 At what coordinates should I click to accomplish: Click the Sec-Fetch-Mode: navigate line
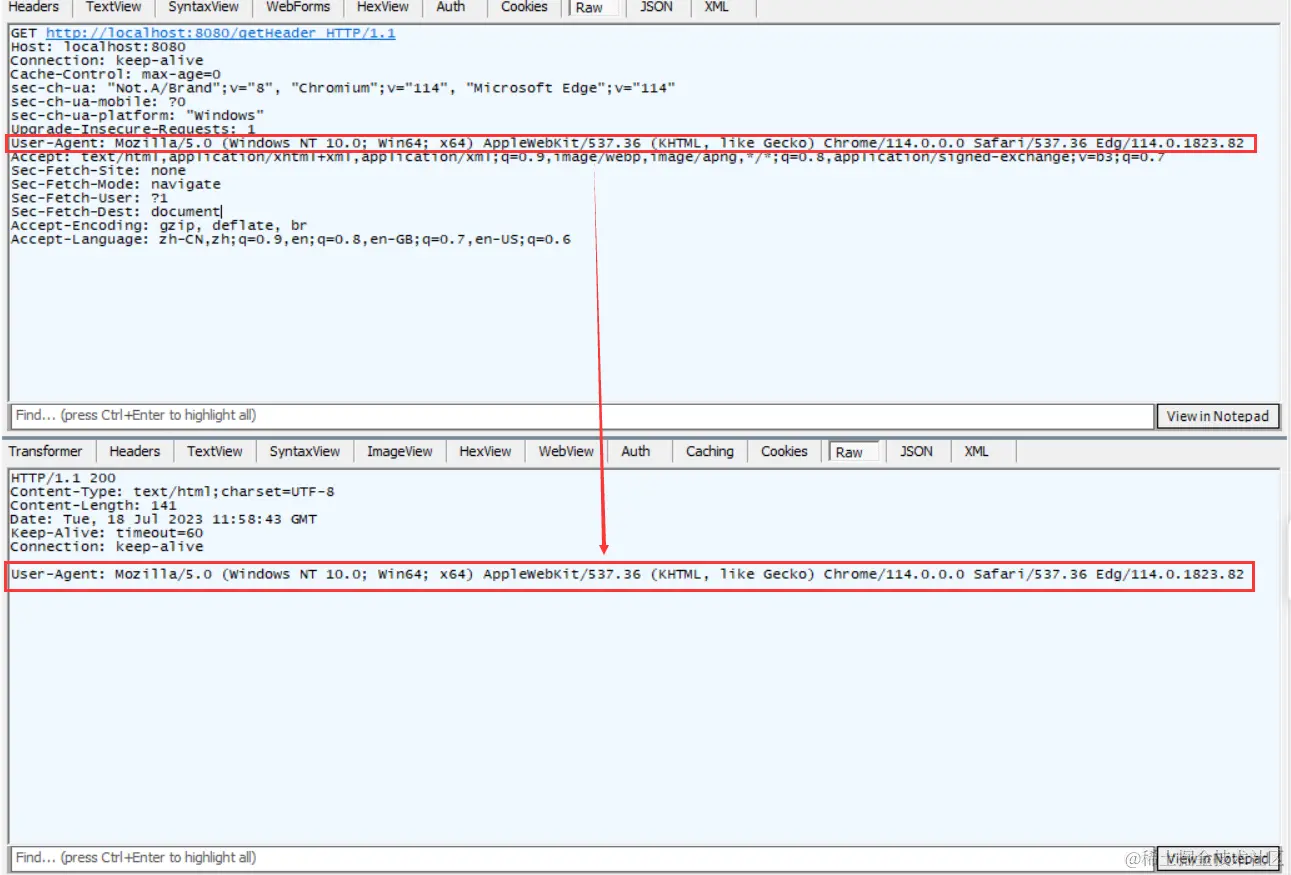pyautogui.click(x=115, y=185)
